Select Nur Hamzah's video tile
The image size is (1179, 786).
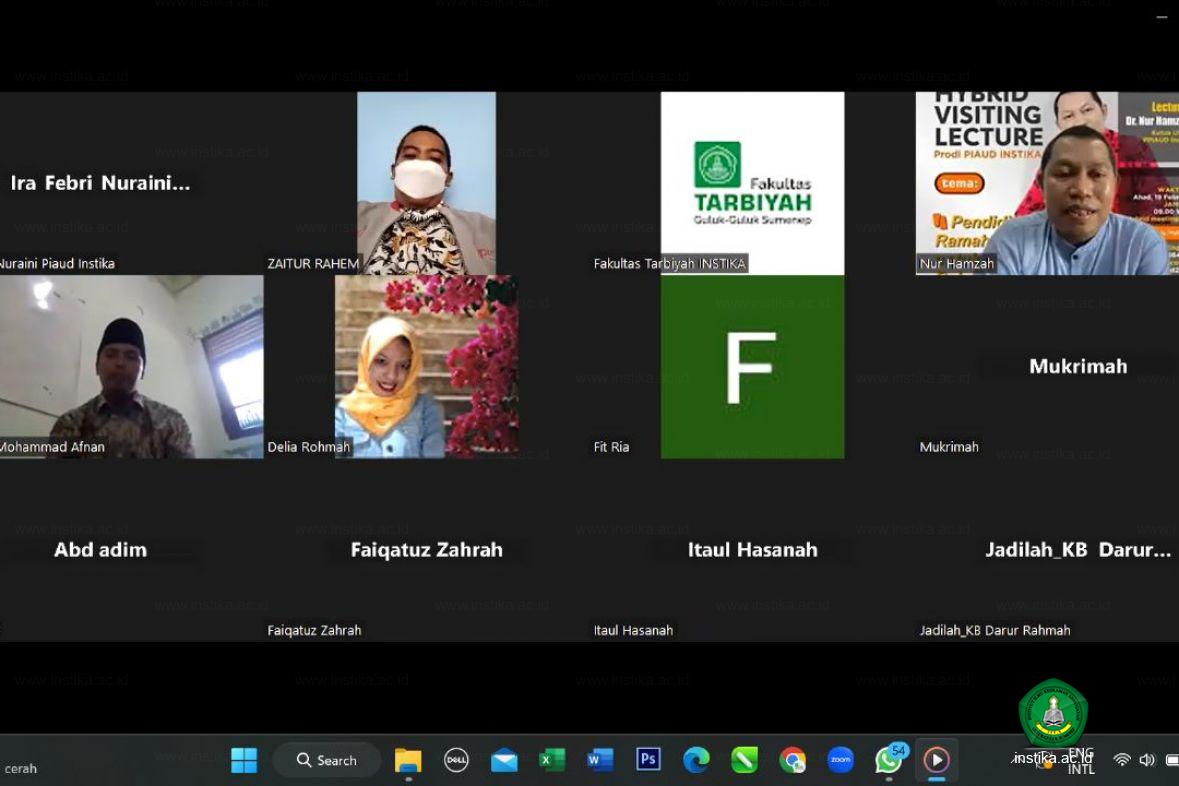[1046, 183]
